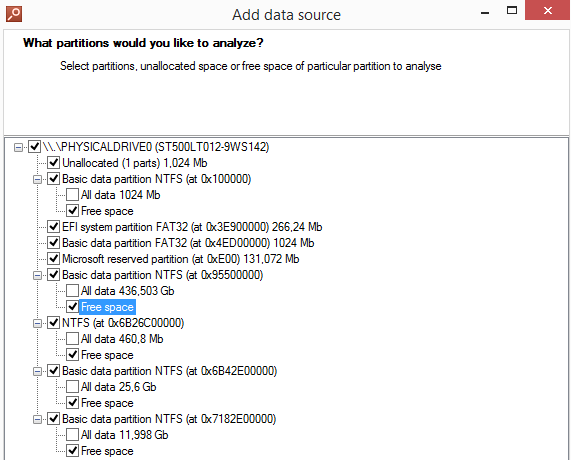The image size is (571, 460).
Task: Uncheck EFI system partition FAT32 checkbox
Action: click(x=54, y=227)
